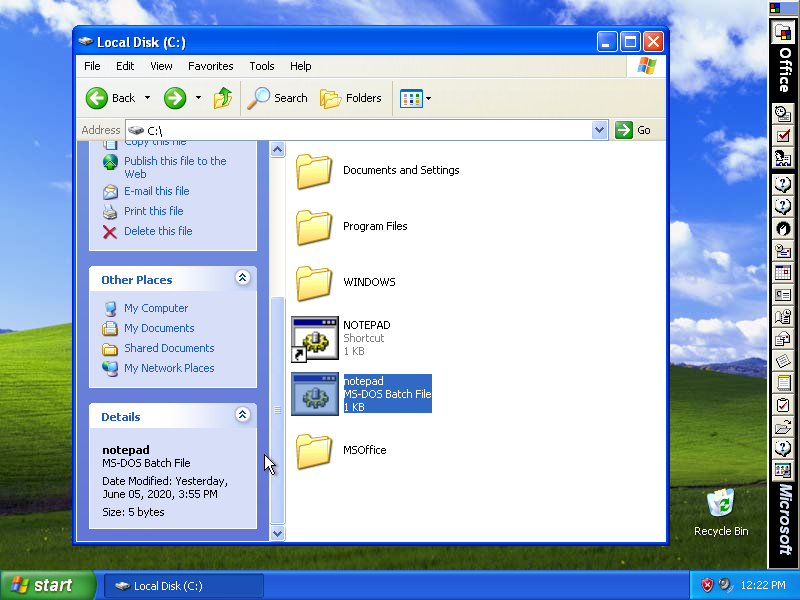Click the "Size: 5 bytes" detail text

[133, 512]
